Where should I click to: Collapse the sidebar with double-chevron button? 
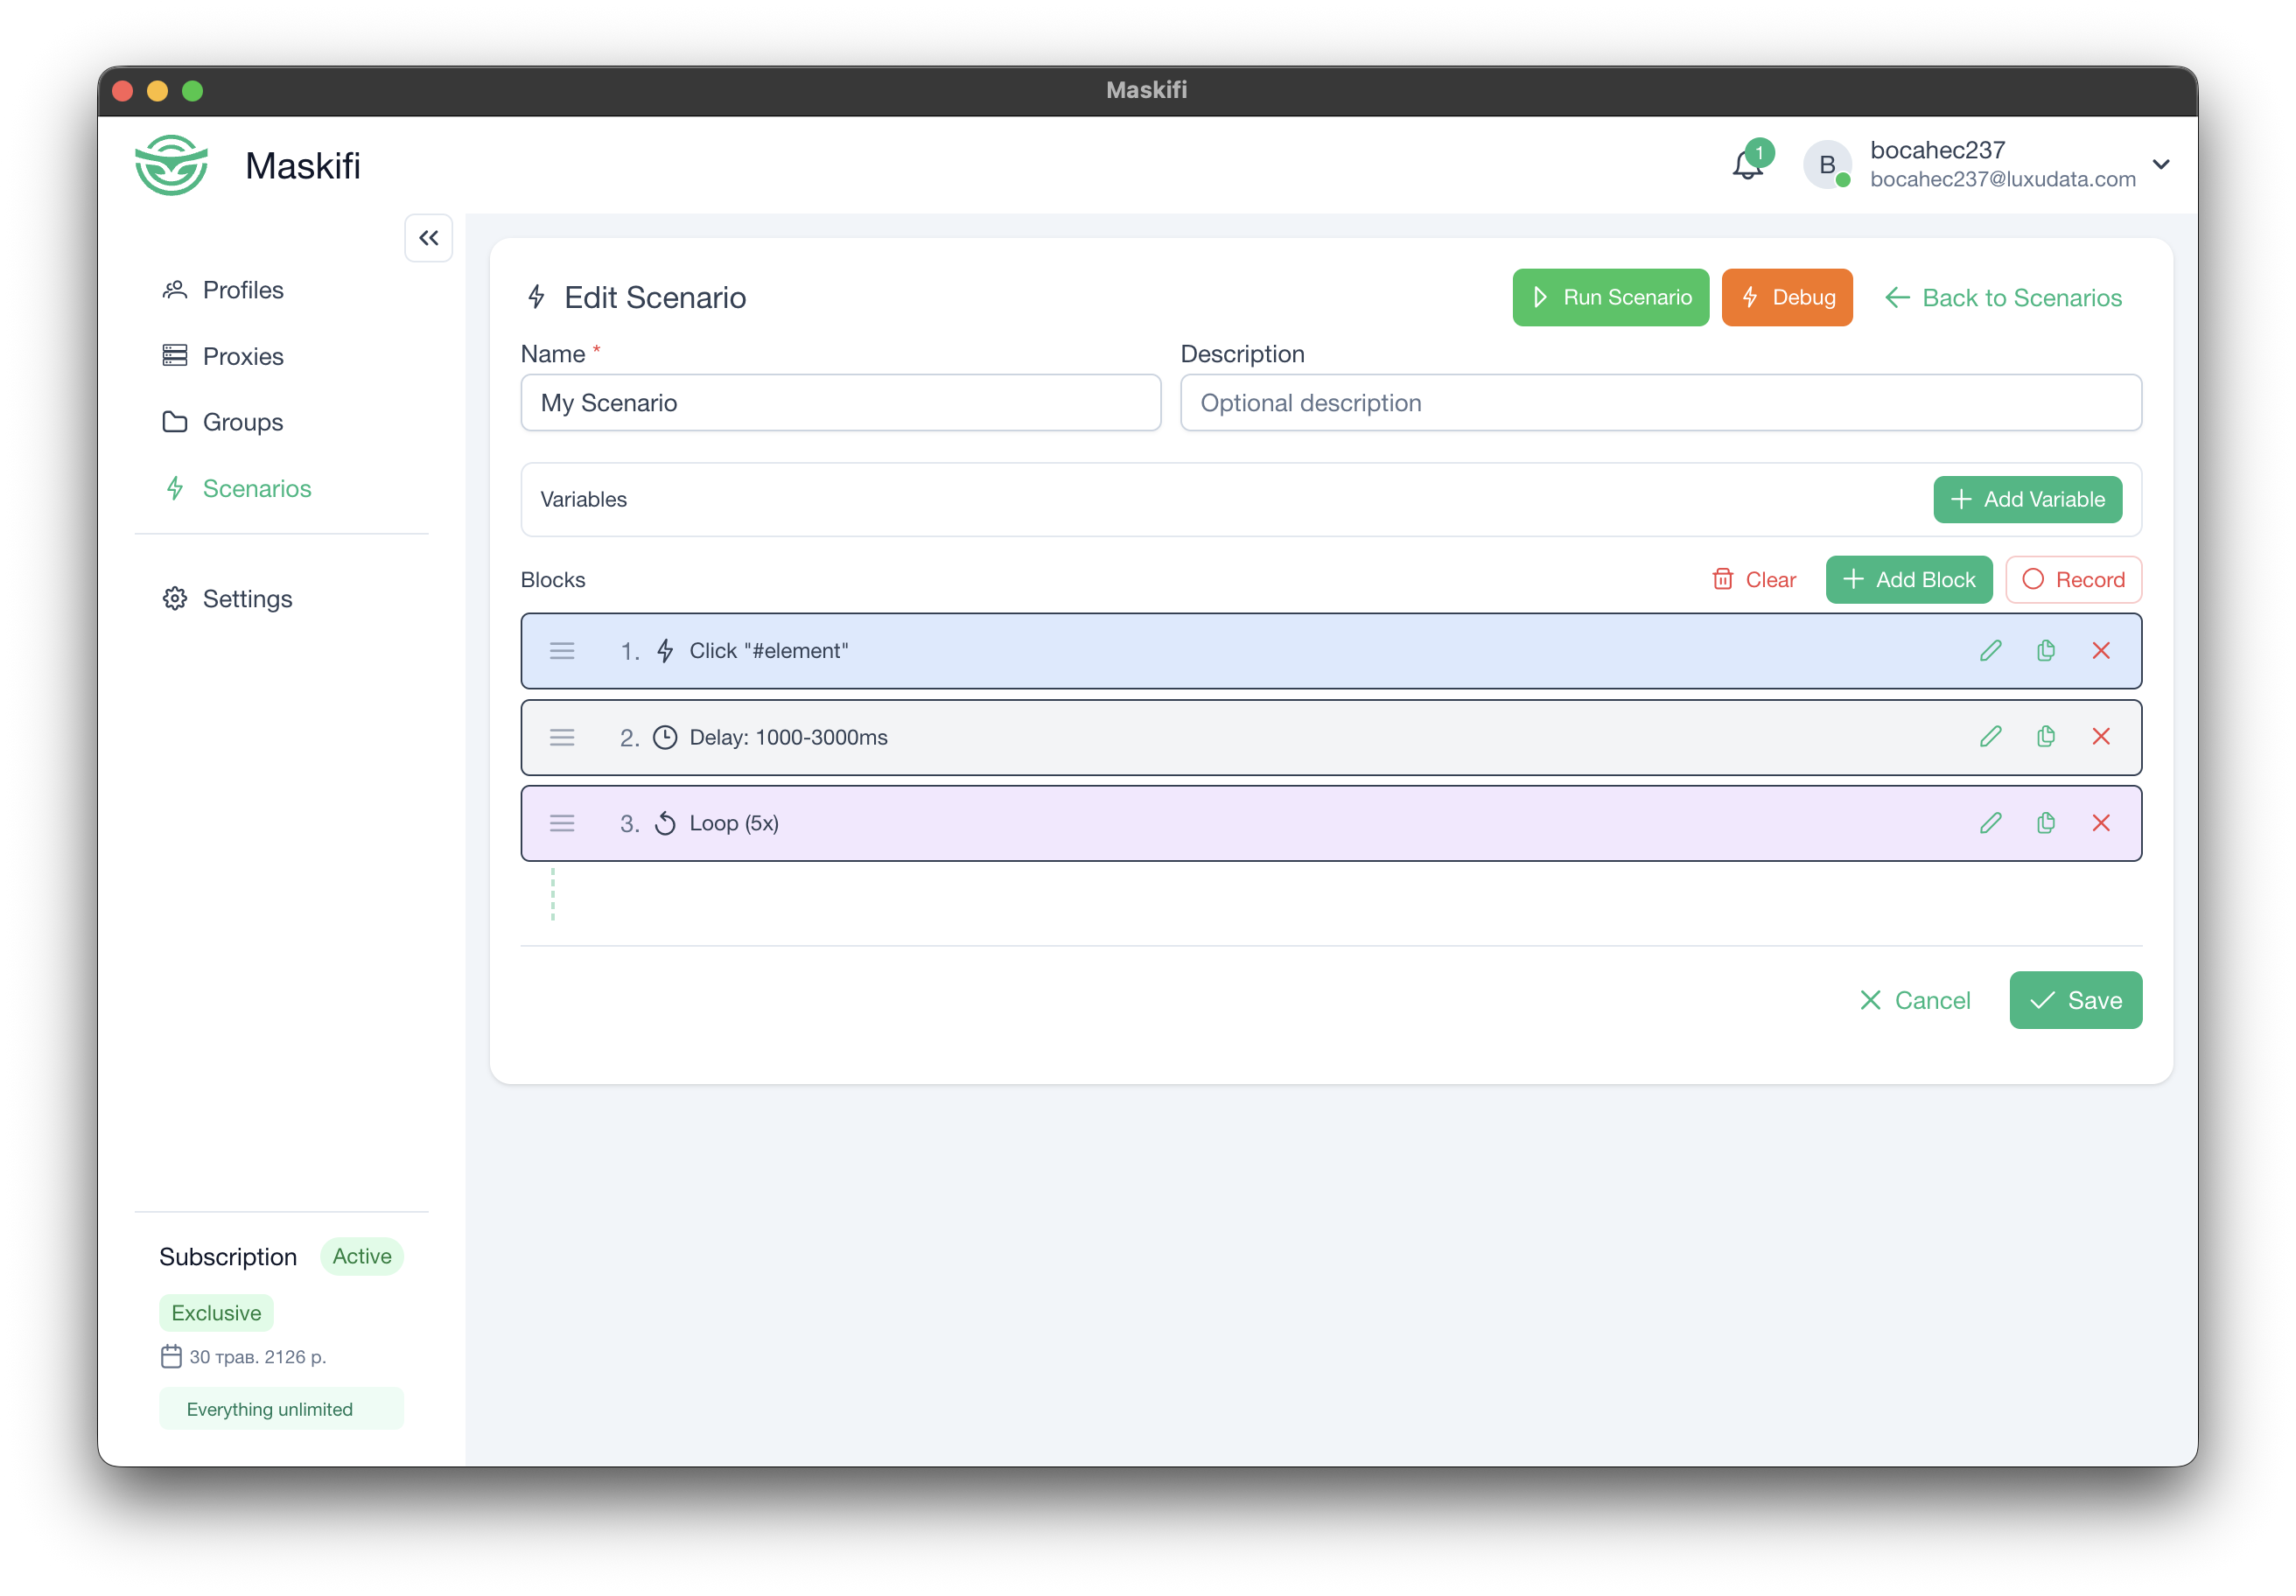coord(429,238)
